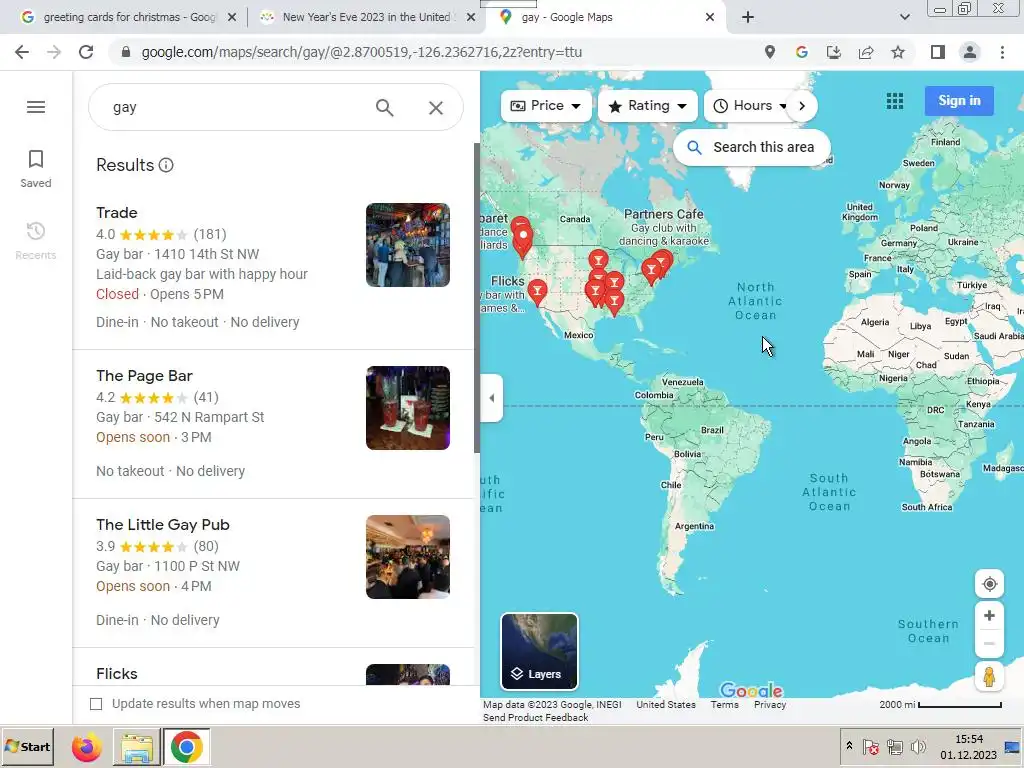Viewport: 1024px width, 768px height.
Task: Click the map pin next to Flicks label
Action: [x=537, y=292]
